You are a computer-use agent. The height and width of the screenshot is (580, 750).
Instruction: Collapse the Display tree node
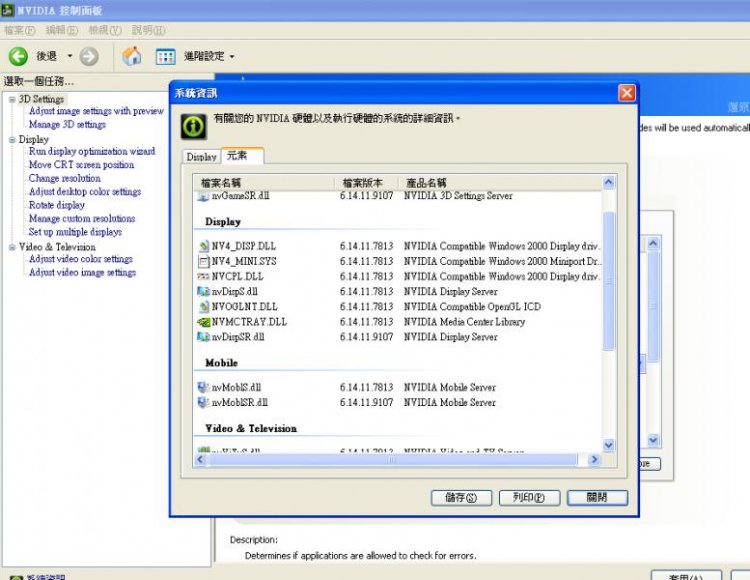12,140
